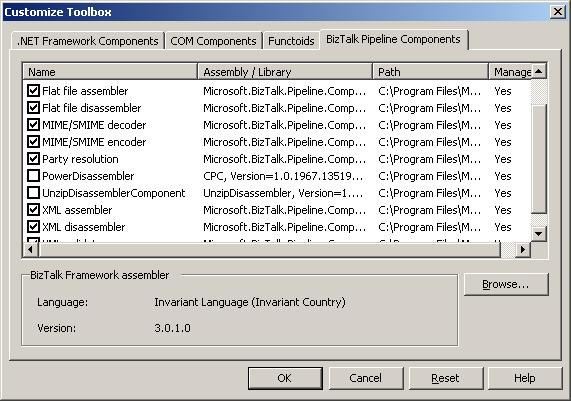Close the Customize Toolbox dialog
This screenshot has height=401, width=571.
(558, 12)
